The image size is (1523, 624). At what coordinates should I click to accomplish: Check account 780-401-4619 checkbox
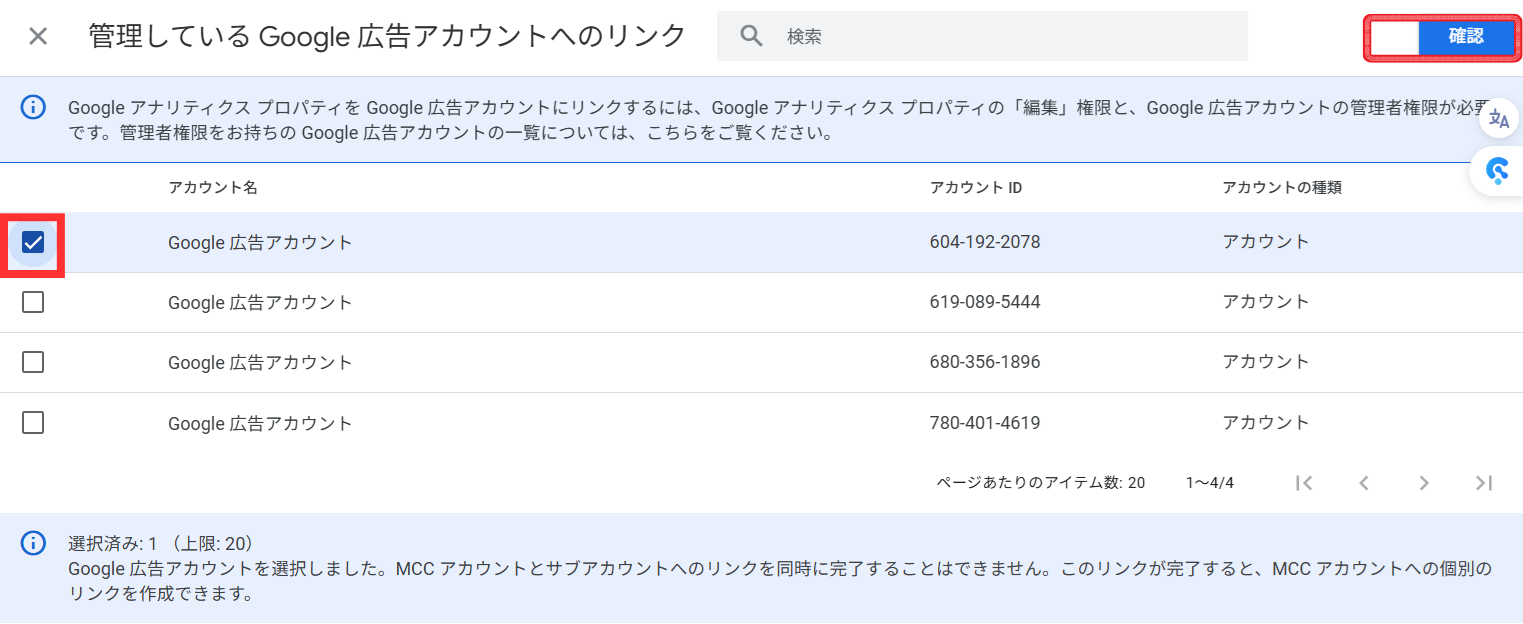[33, 423]
